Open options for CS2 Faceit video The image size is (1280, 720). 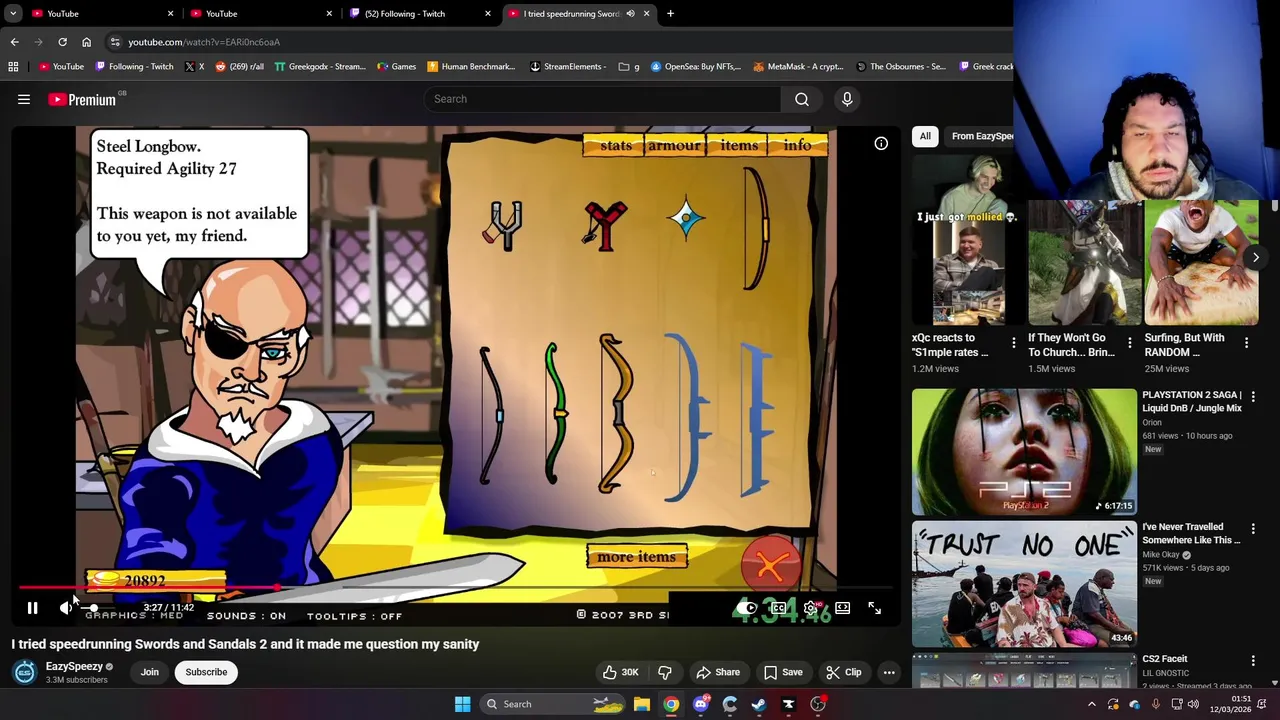tap(1253, 660)
